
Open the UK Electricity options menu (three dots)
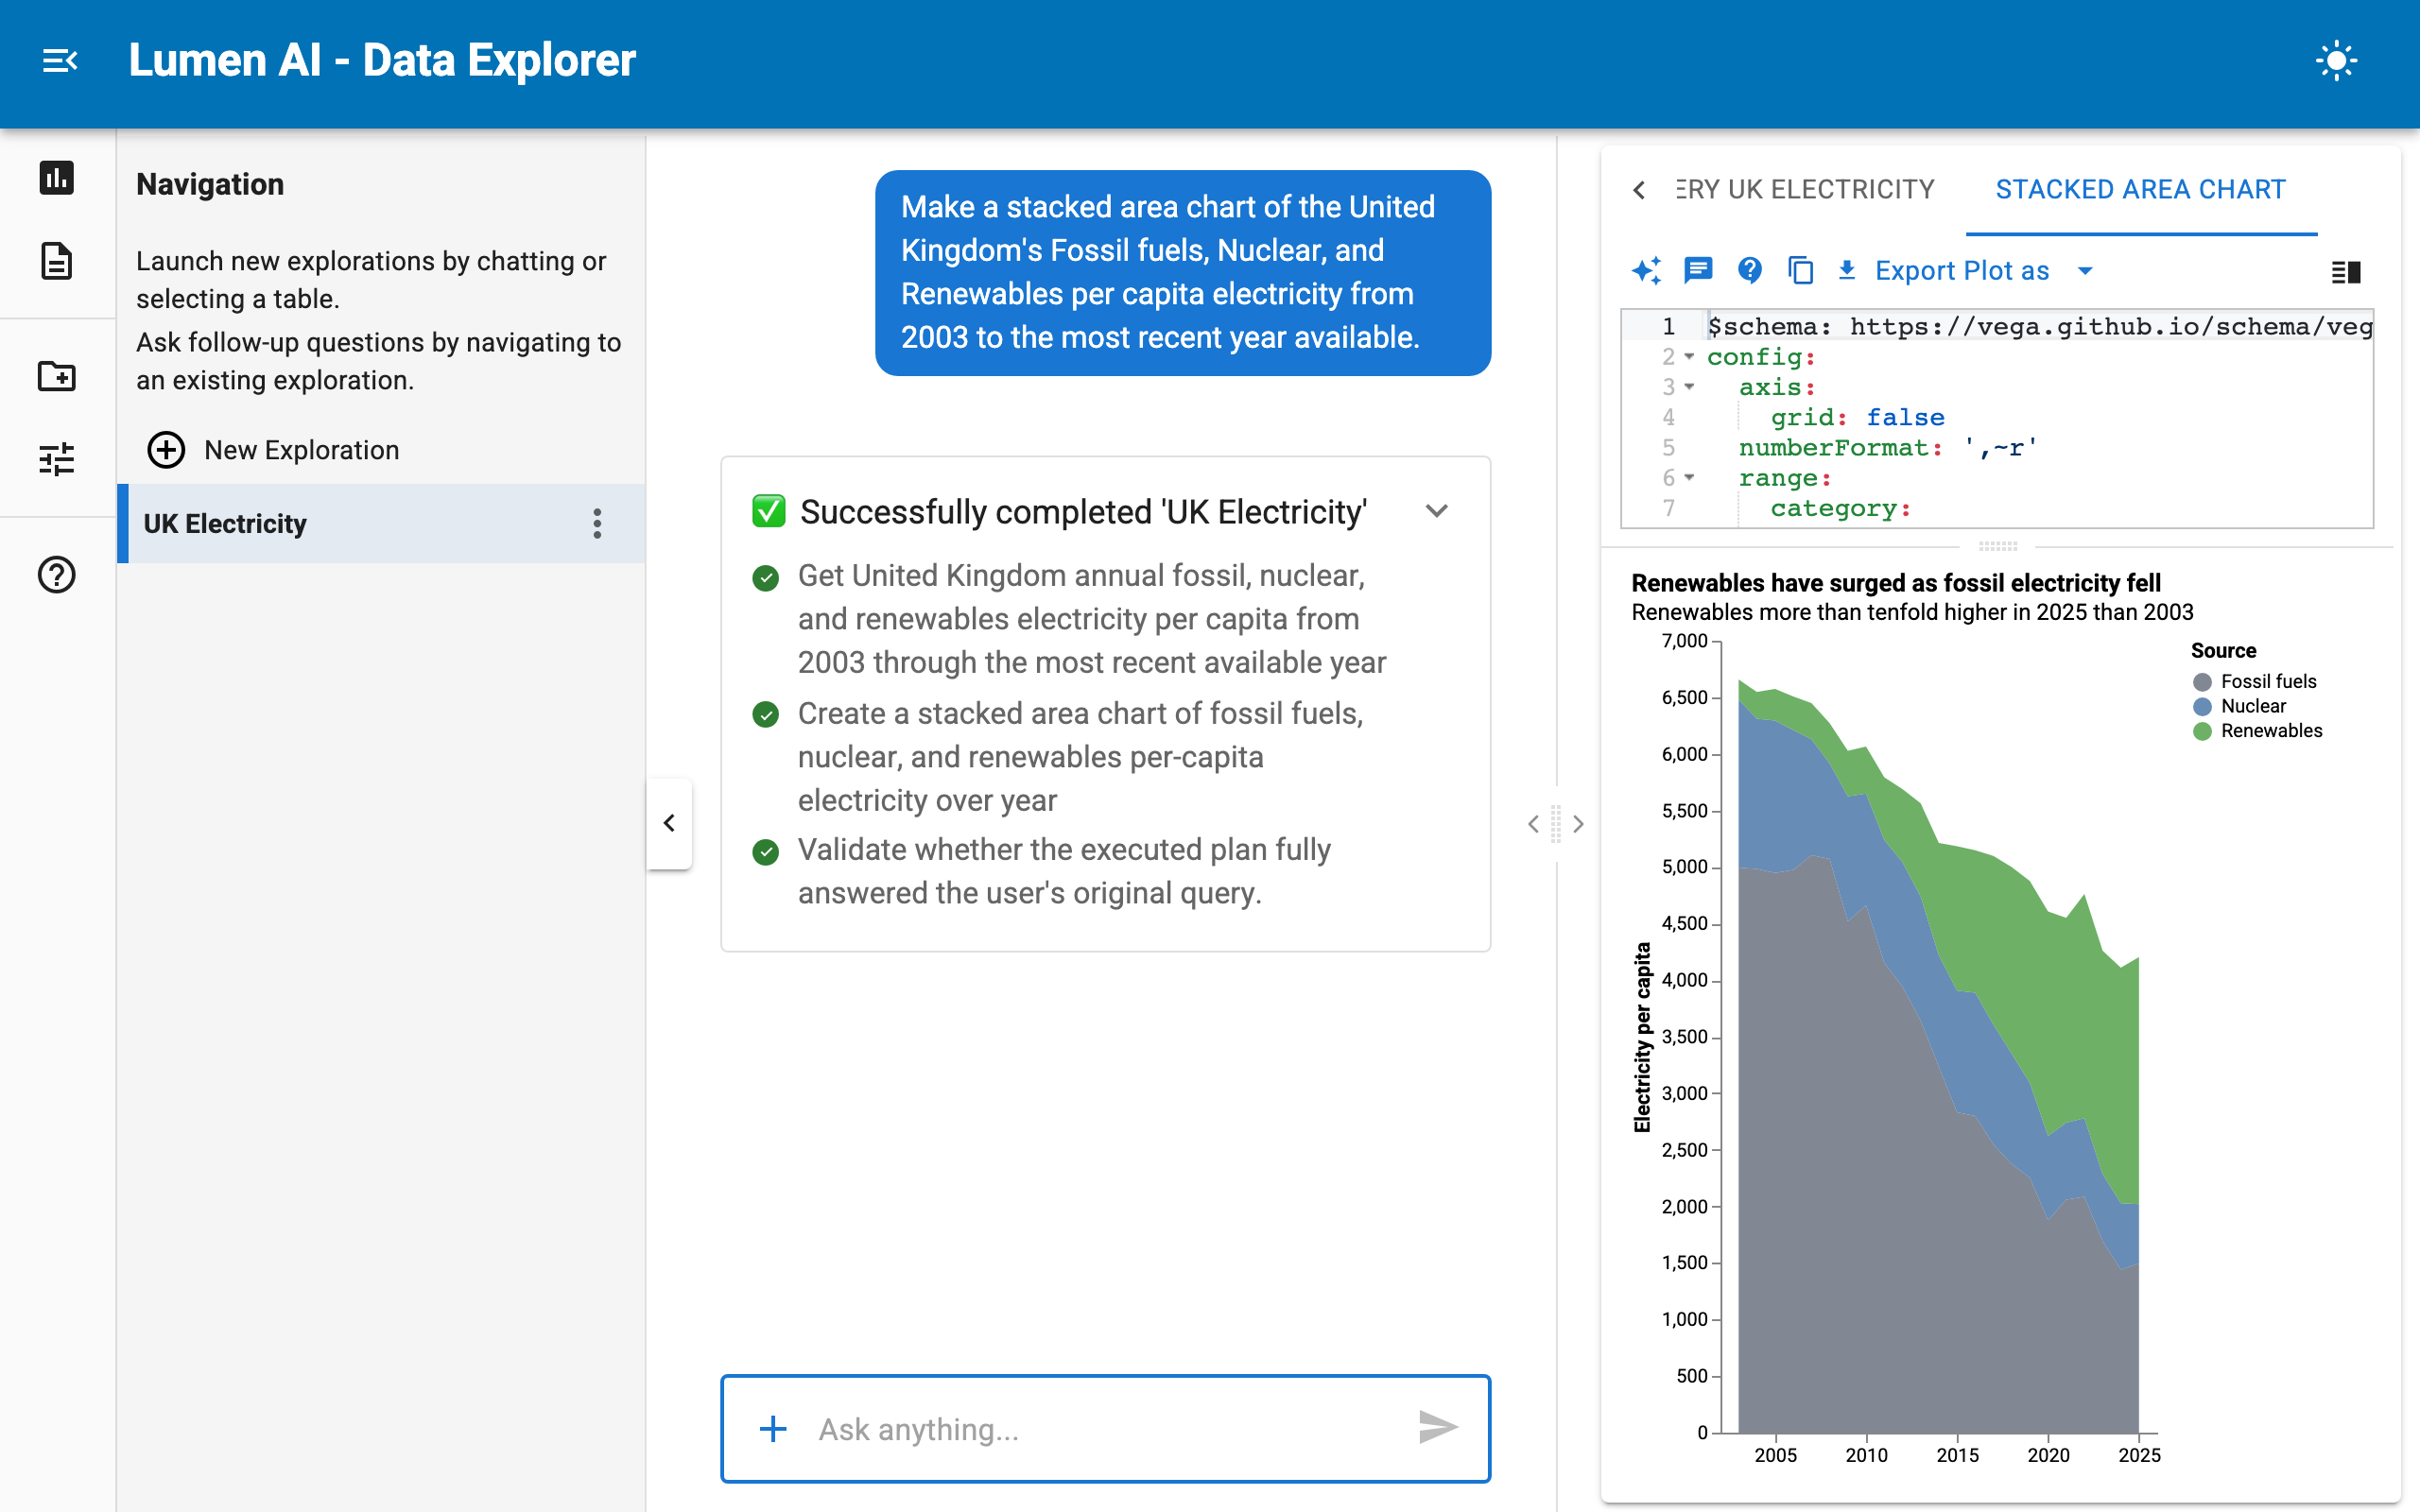point(597,524)
